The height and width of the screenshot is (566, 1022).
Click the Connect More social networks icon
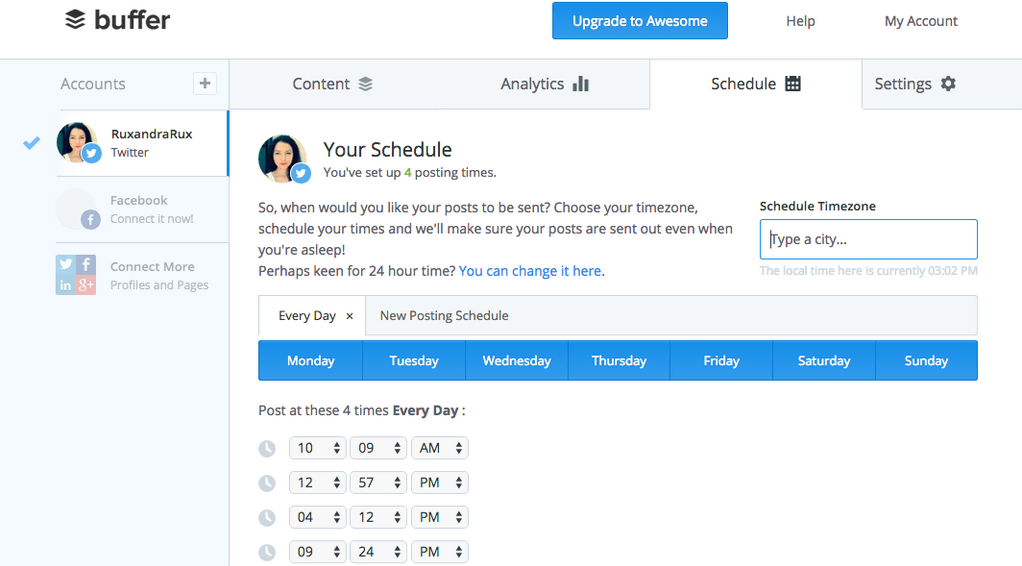pyautogui.click(x=76, y=275)
